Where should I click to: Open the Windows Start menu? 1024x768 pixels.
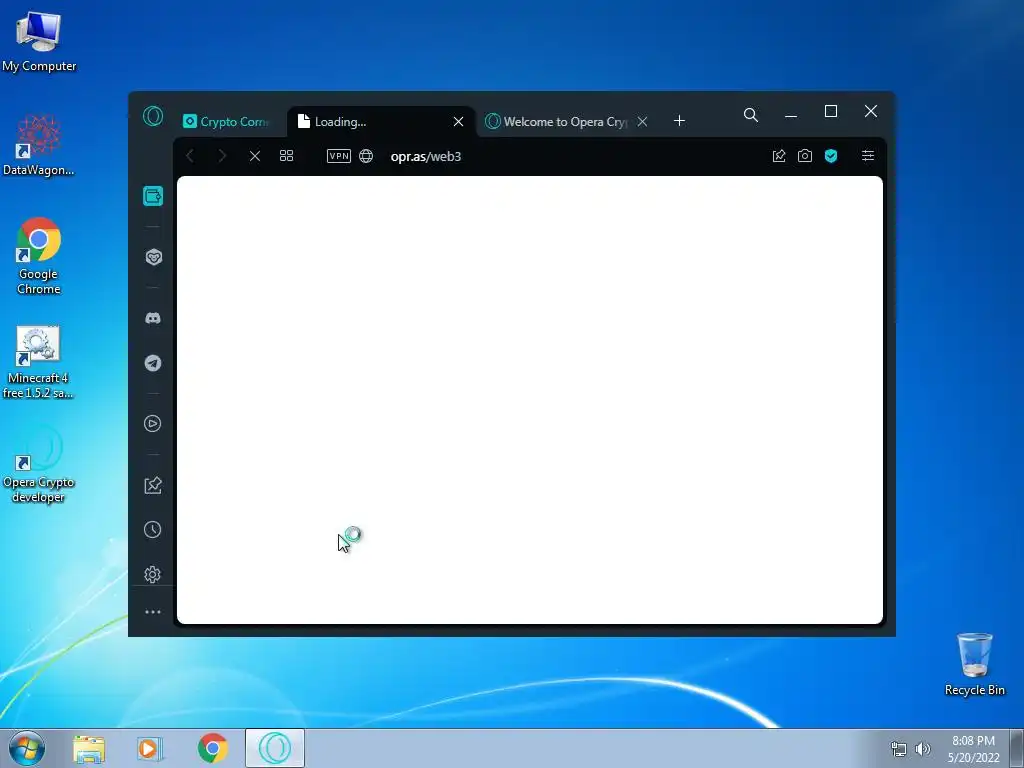coord(27,748)
